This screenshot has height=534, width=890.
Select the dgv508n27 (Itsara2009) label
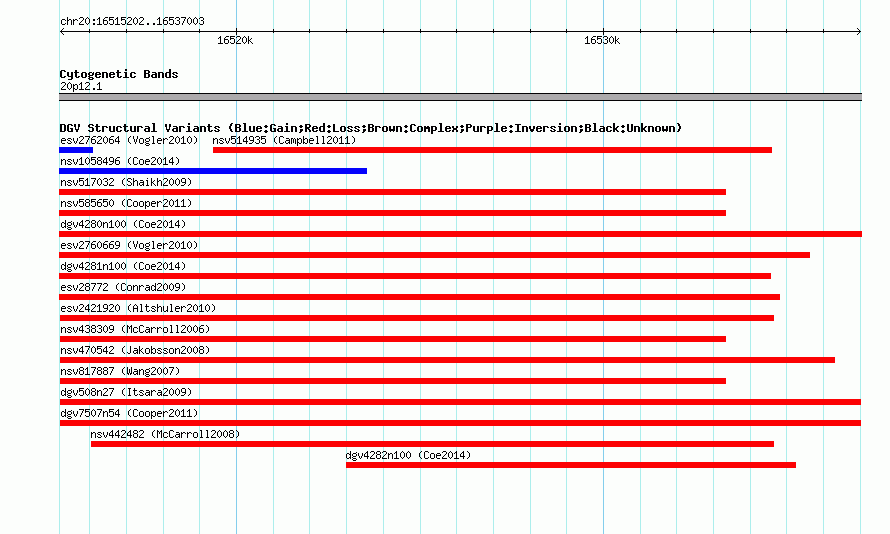(126, 392)
